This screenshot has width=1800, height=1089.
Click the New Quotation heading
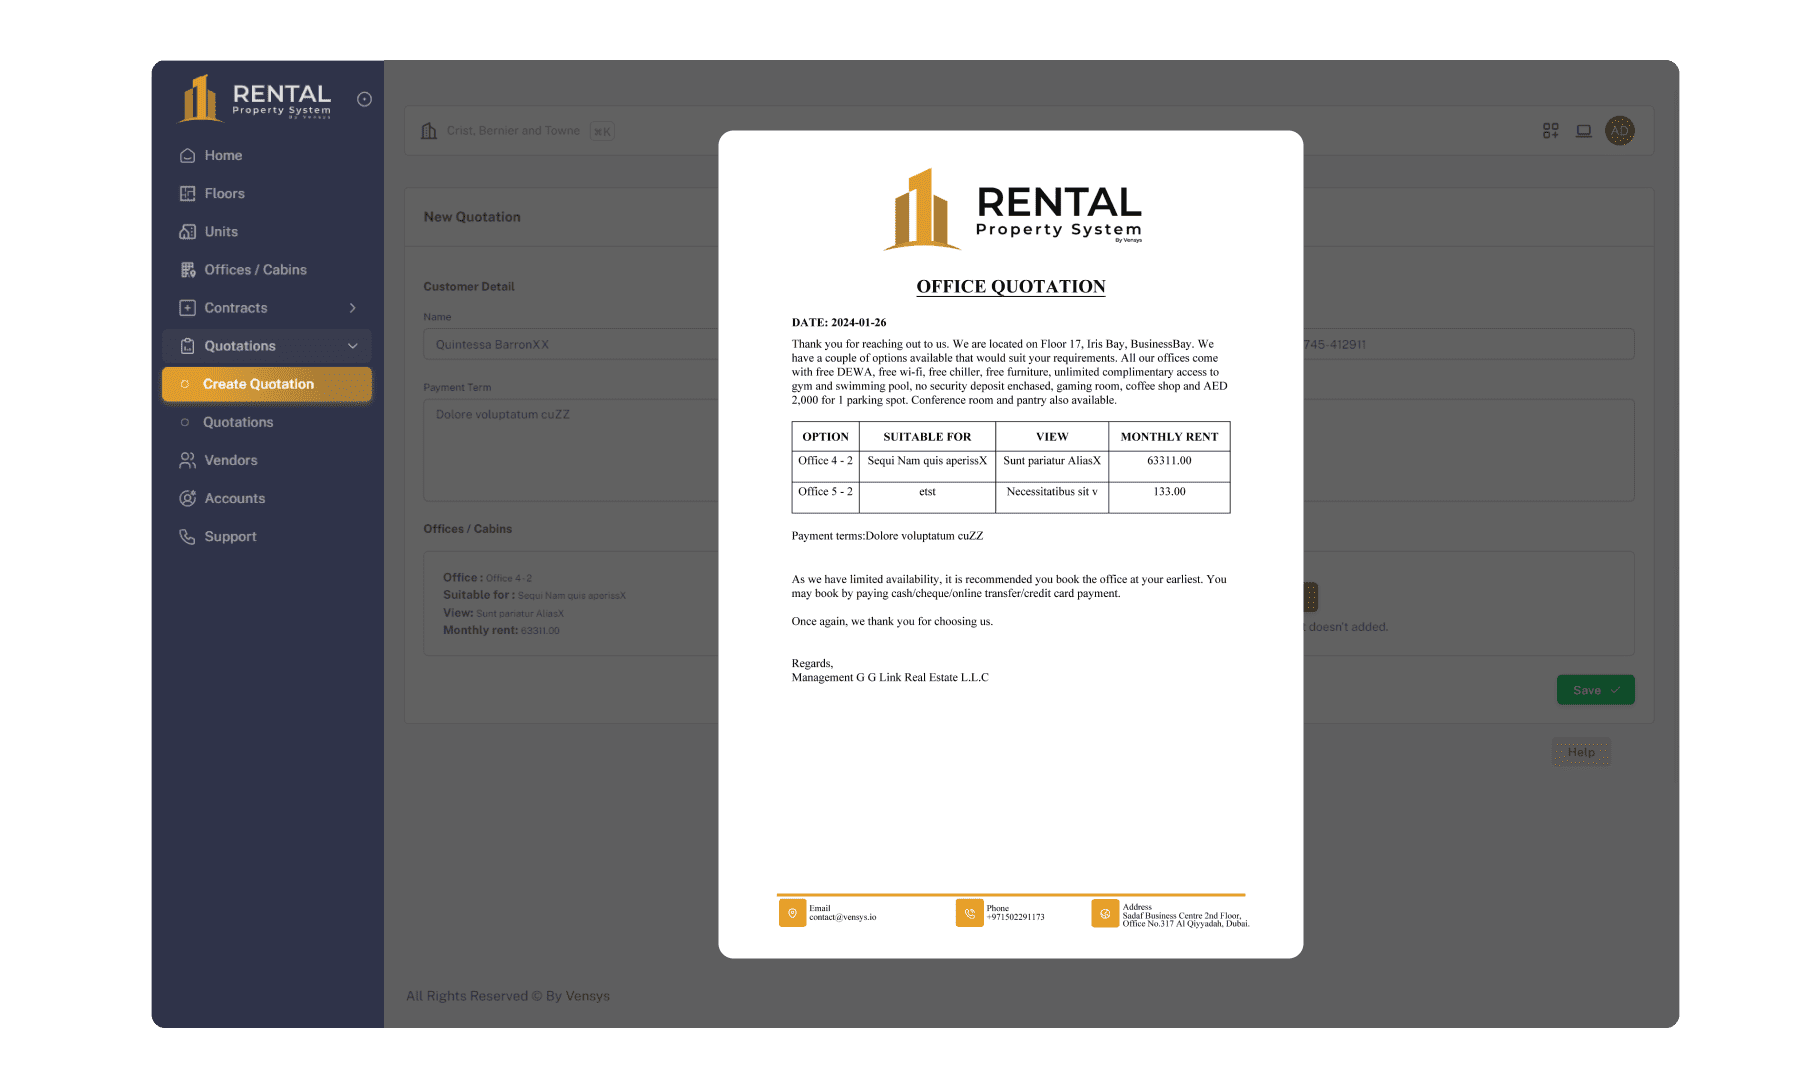click(x=472, y=217)
